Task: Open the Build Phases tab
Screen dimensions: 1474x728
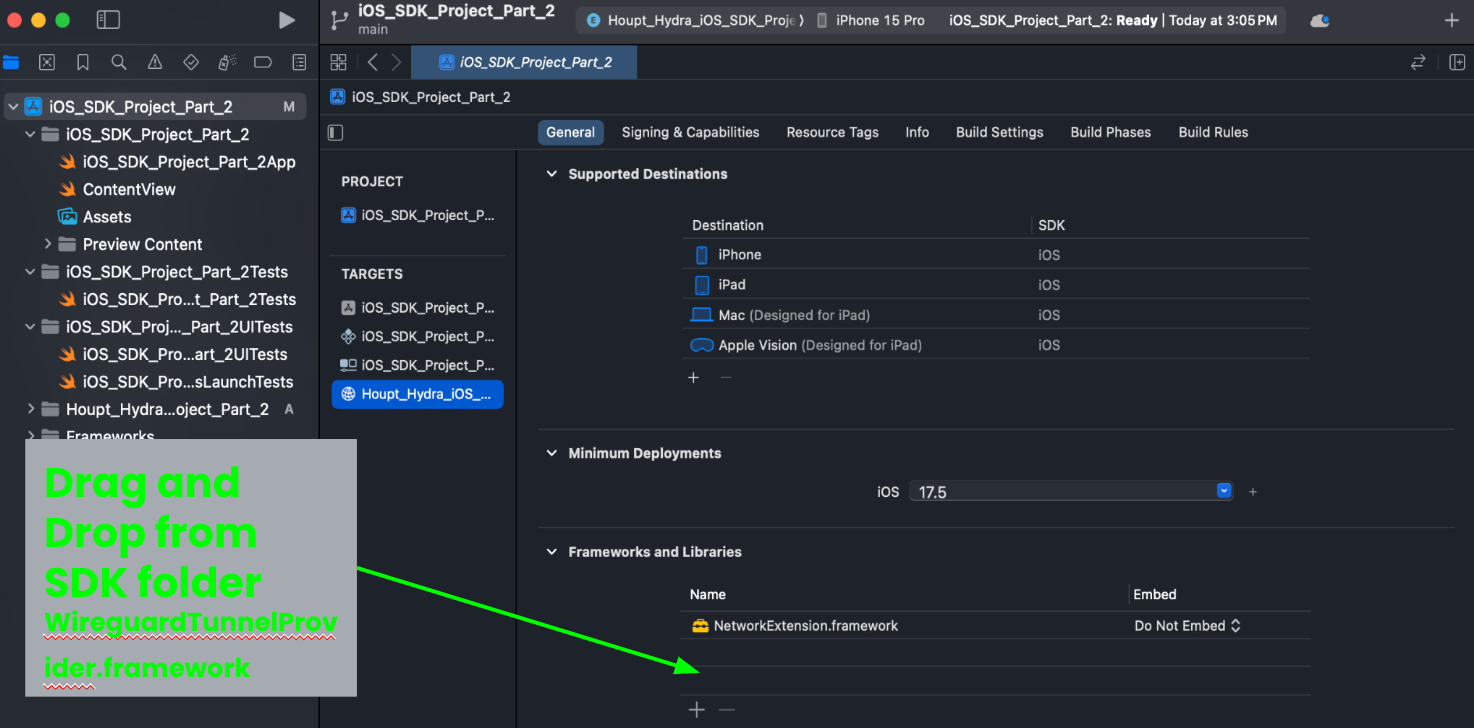Action: (1110, 132)
